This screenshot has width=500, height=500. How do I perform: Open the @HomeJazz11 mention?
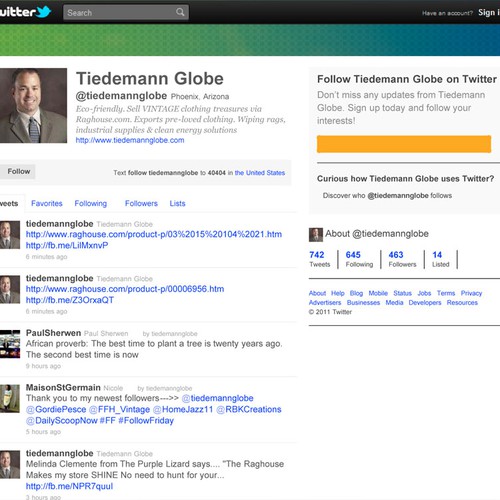[x=183, y=409]
